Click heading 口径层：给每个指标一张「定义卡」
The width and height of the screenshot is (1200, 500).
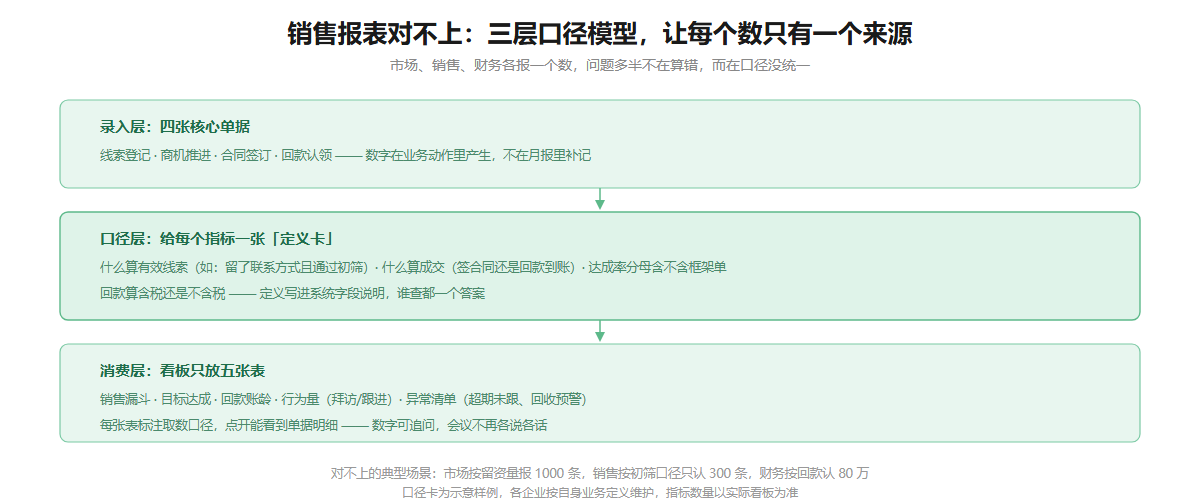click(x=217, y=239)
